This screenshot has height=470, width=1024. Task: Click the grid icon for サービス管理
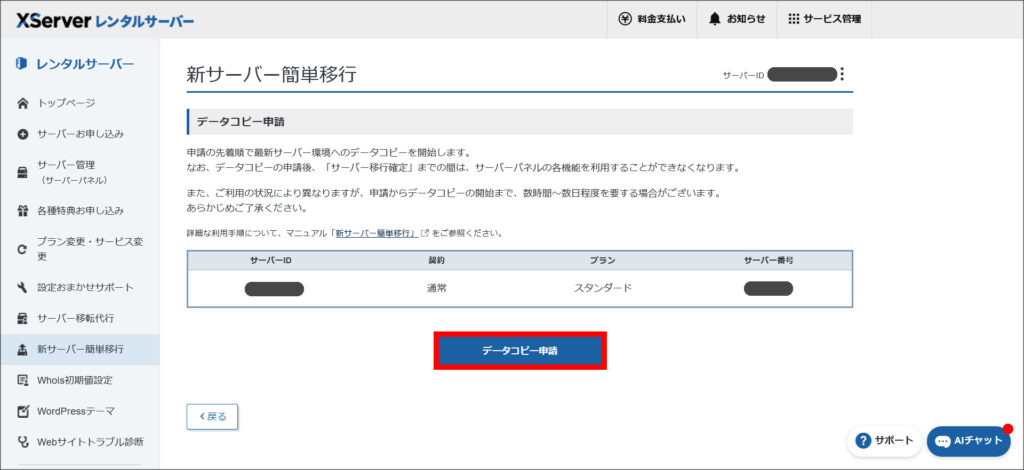793,19
